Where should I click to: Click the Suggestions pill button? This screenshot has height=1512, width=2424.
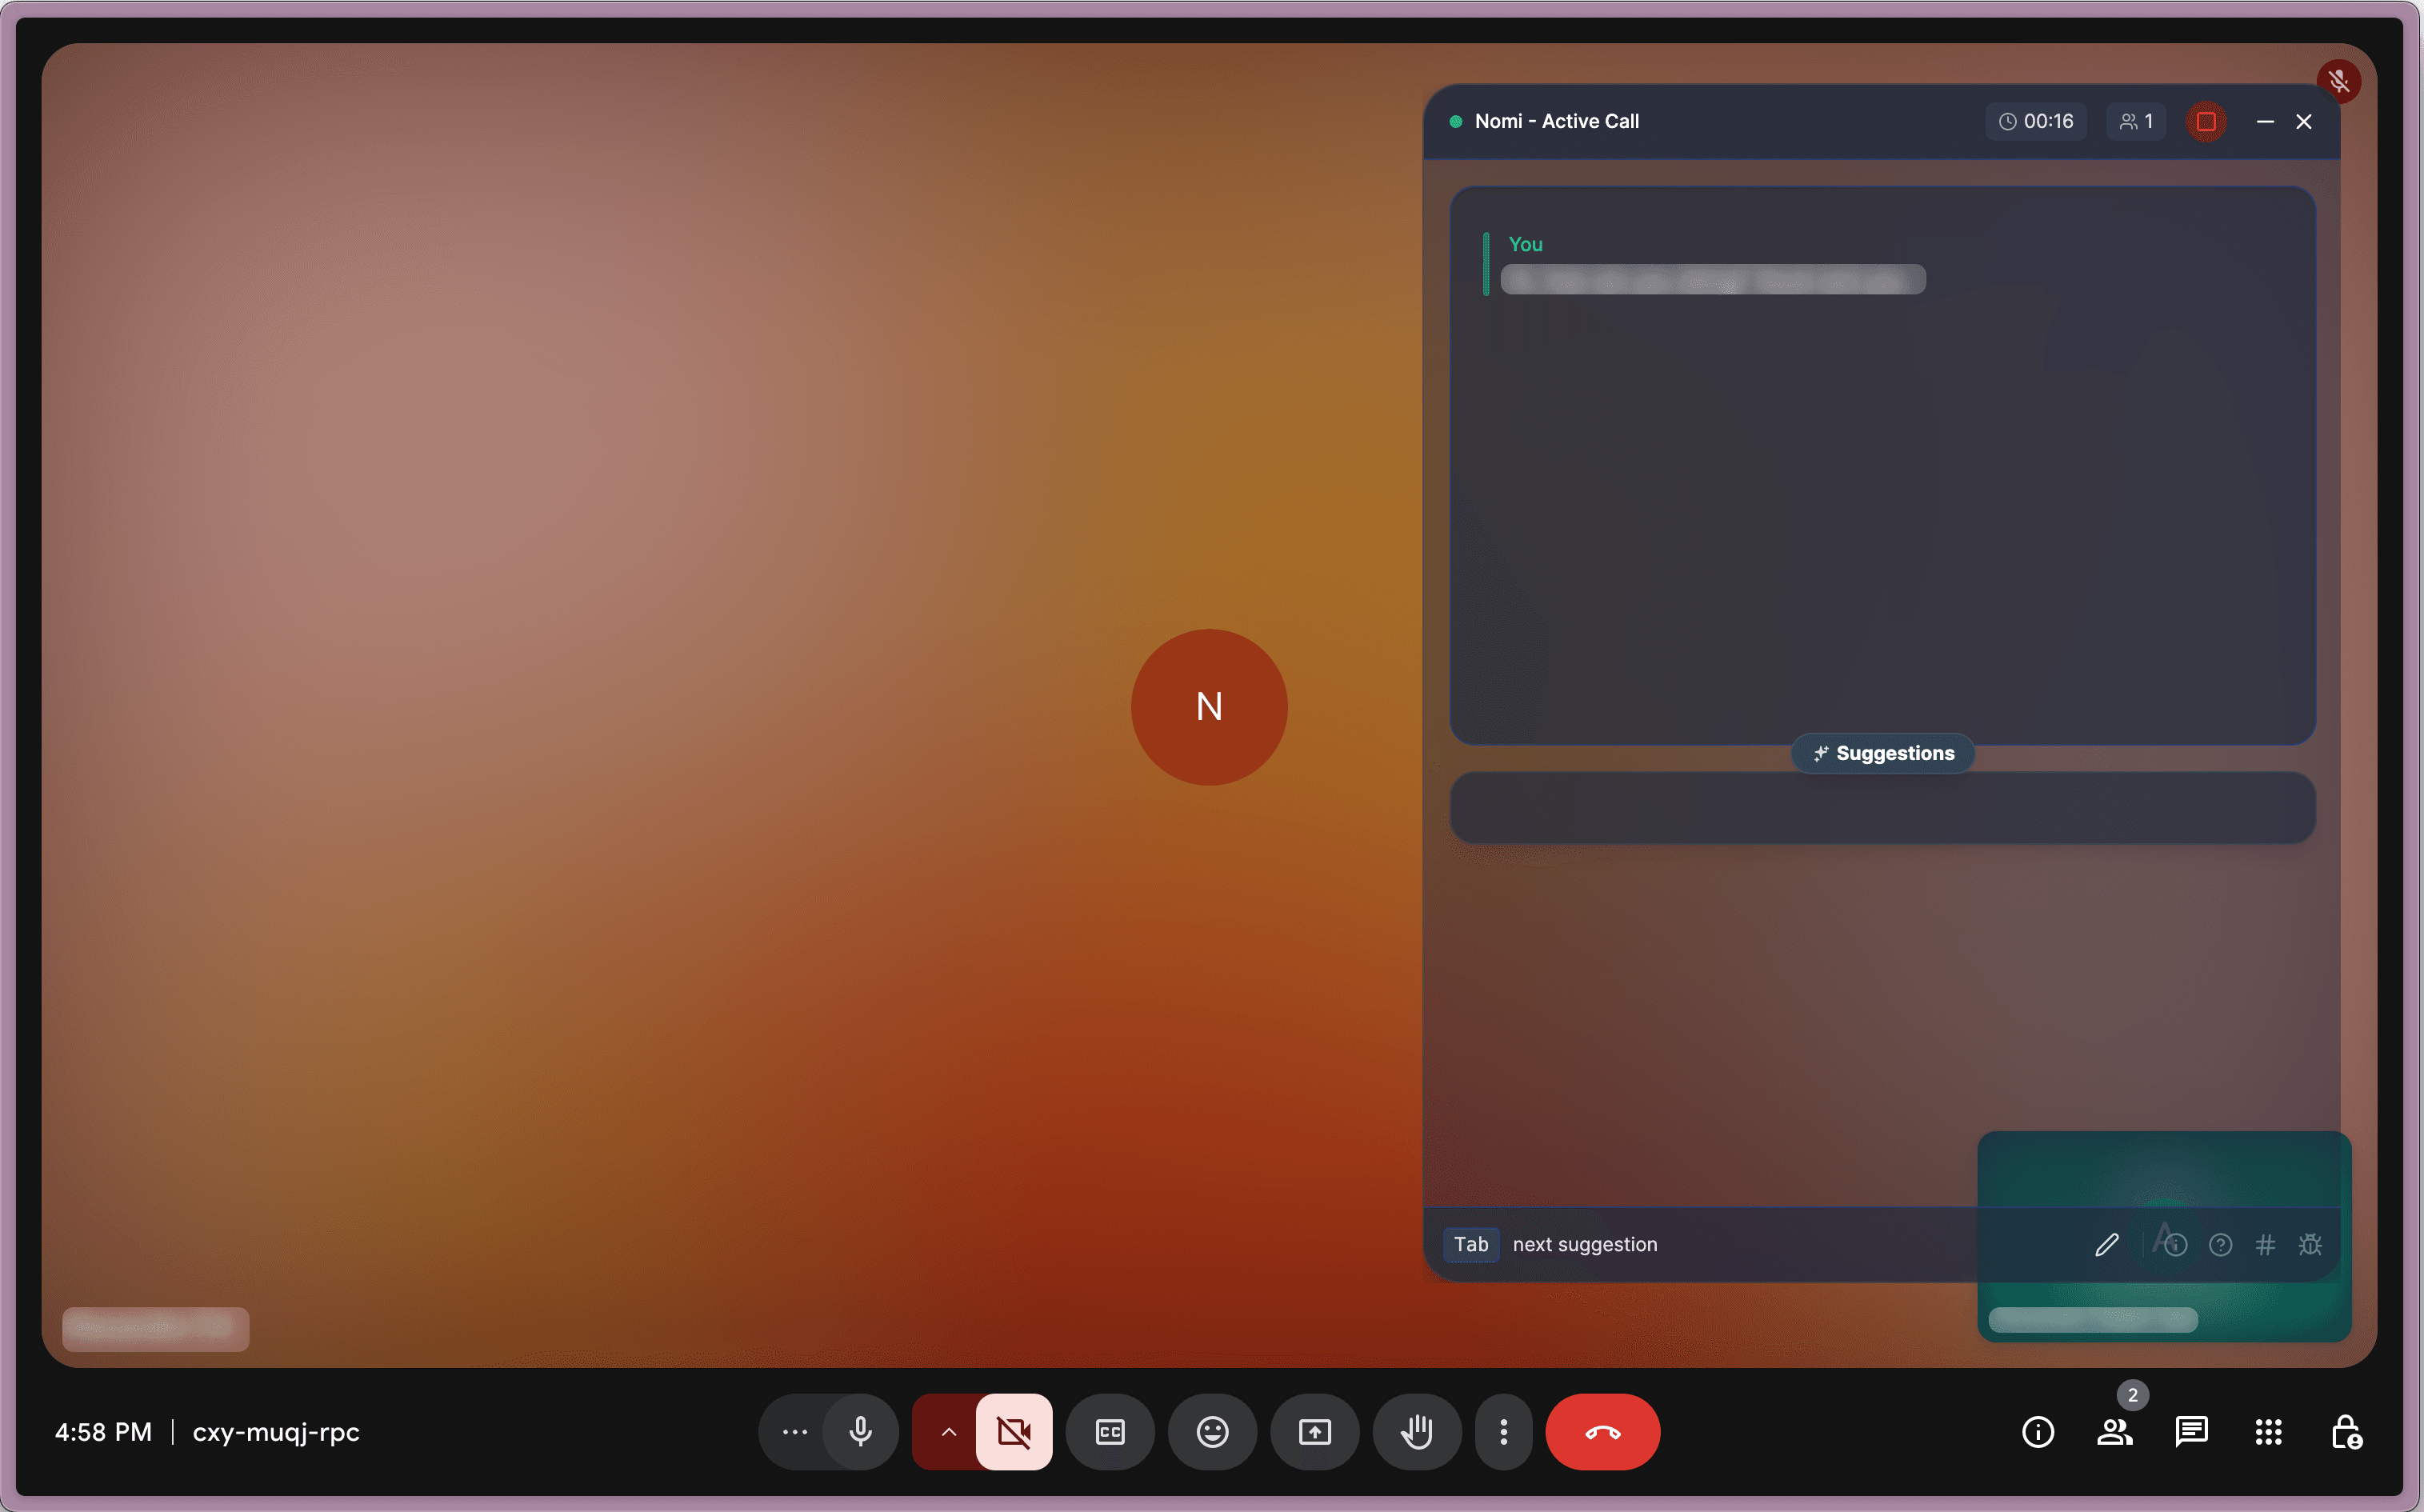point(1883,753)
